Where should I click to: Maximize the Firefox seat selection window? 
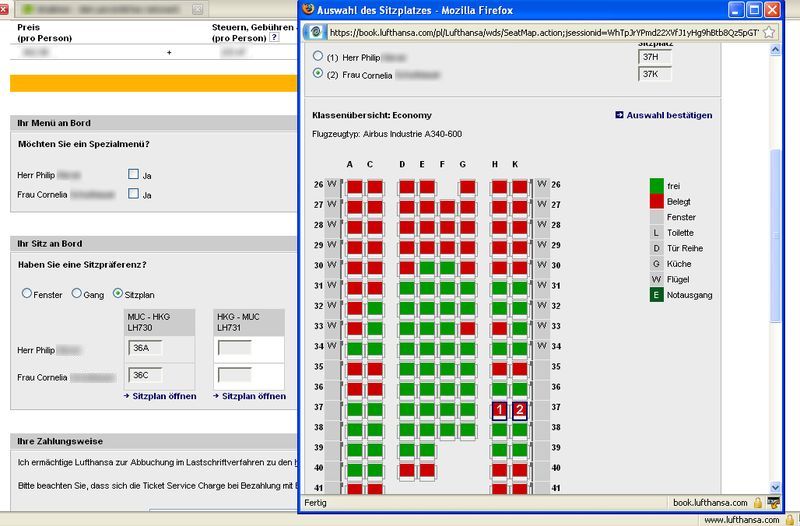point(754,10)
